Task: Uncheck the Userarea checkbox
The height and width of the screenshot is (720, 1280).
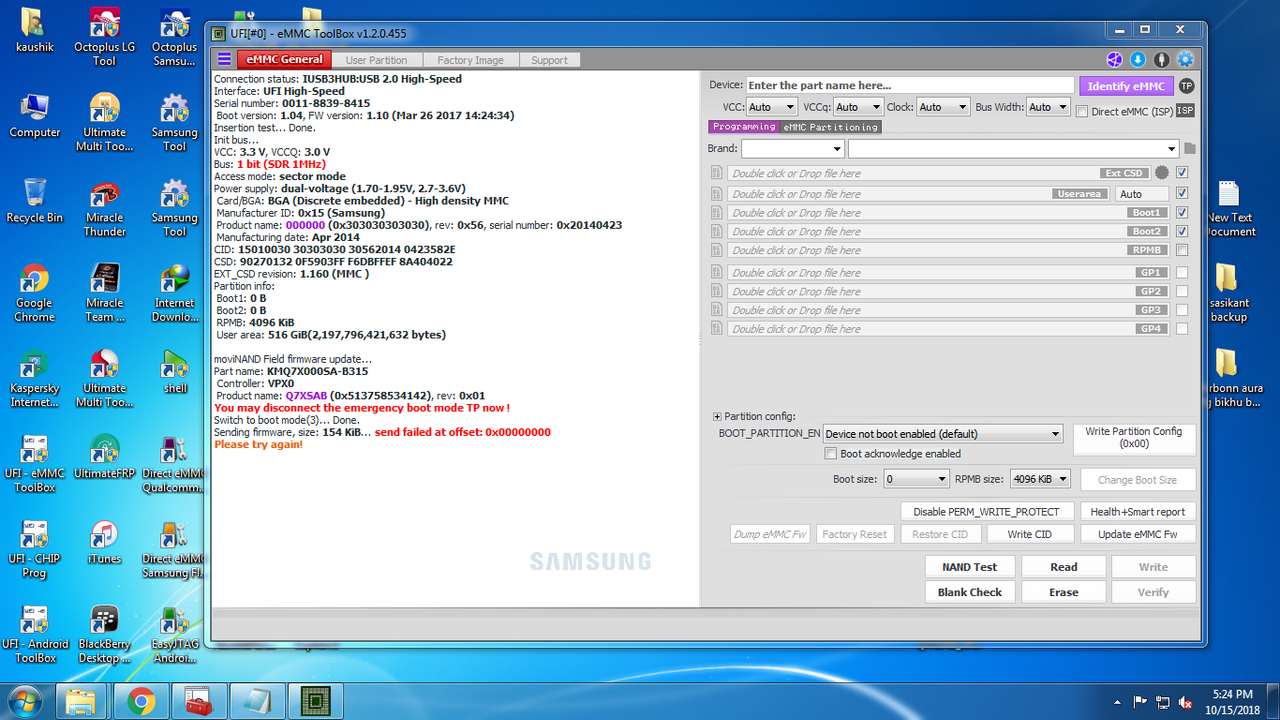Action: (1182, 193)
